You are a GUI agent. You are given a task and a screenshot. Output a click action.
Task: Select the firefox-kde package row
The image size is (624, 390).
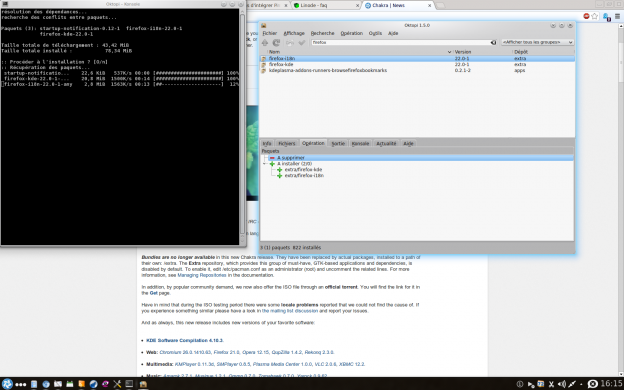coord(417,64)
